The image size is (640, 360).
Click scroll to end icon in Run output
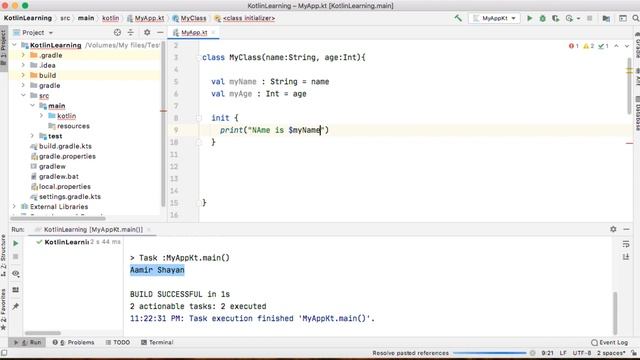626,256
